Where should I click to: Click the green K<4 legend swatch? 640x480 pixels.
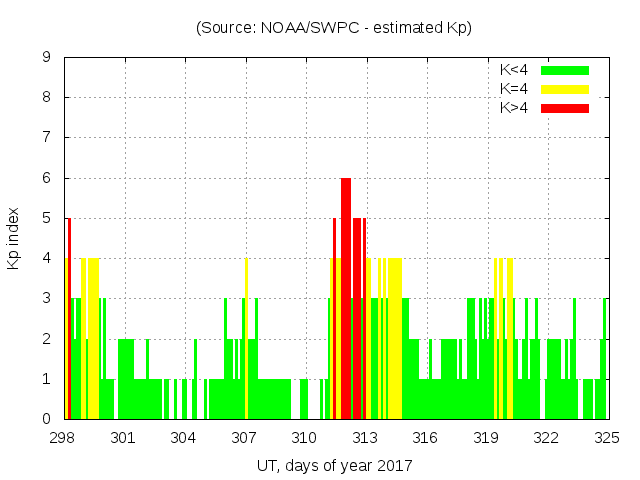coord(565,70)
